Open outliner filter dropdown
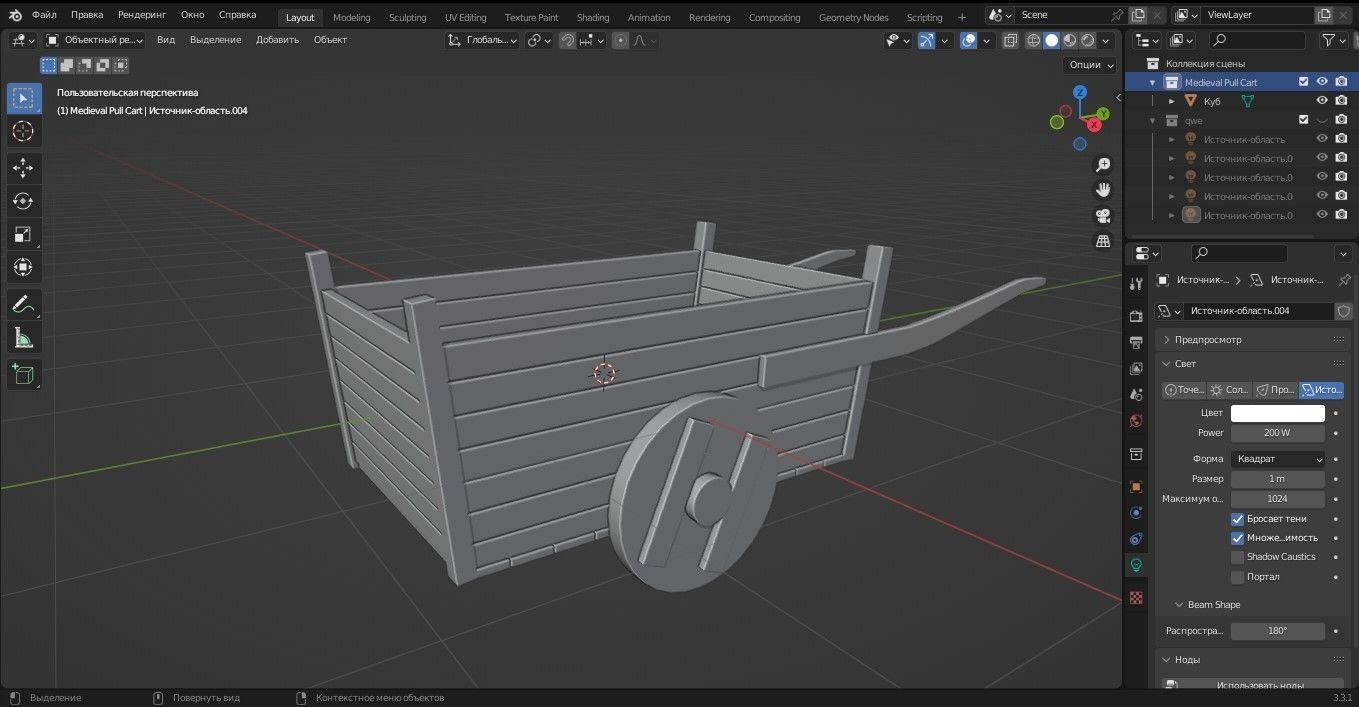This screenshot has width=1359, height=707. pyautogui.click(x=1334, y=40)
